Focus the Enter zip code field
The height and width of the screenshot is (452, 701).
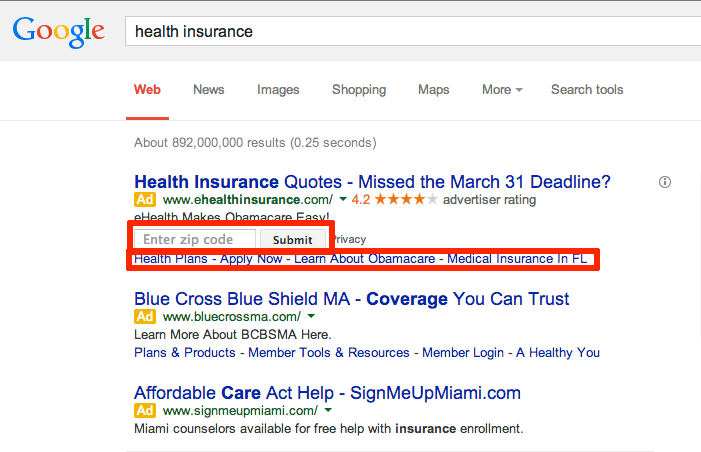tap(195, 240)
